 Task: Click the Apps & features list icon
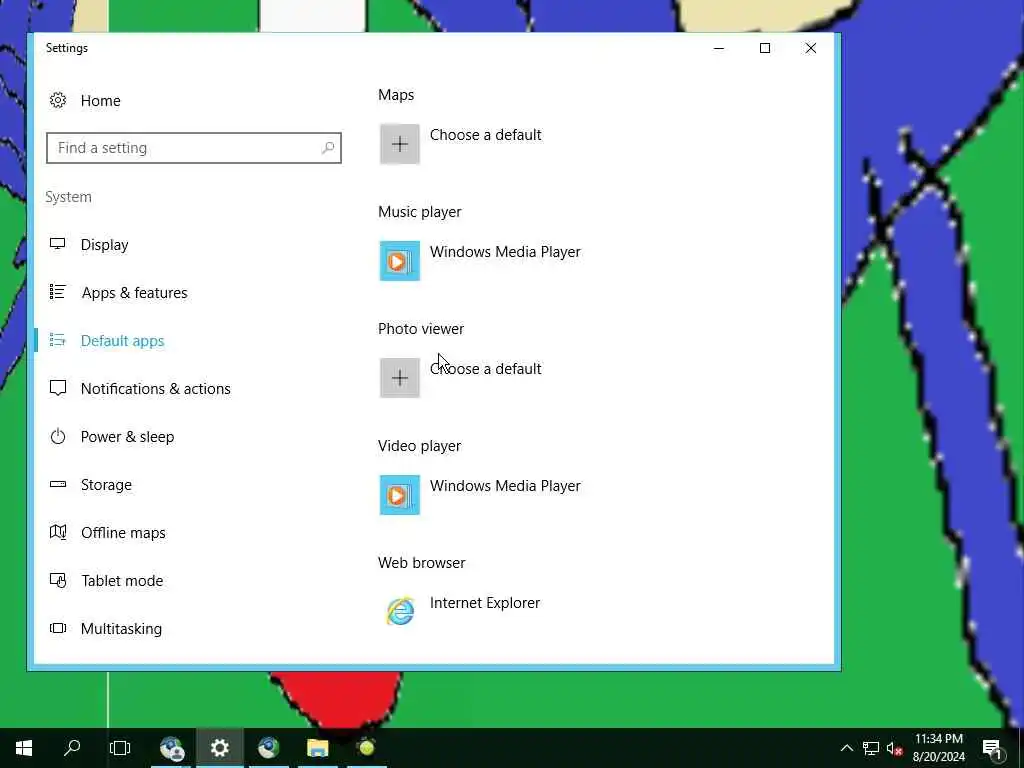[58, 292]
